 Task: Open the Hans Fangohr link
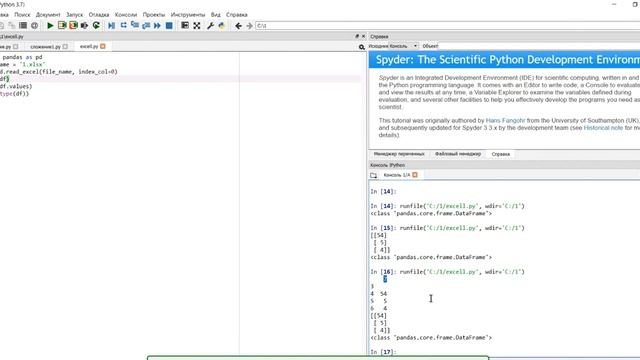pyautogui.click(x=505, y=121)
